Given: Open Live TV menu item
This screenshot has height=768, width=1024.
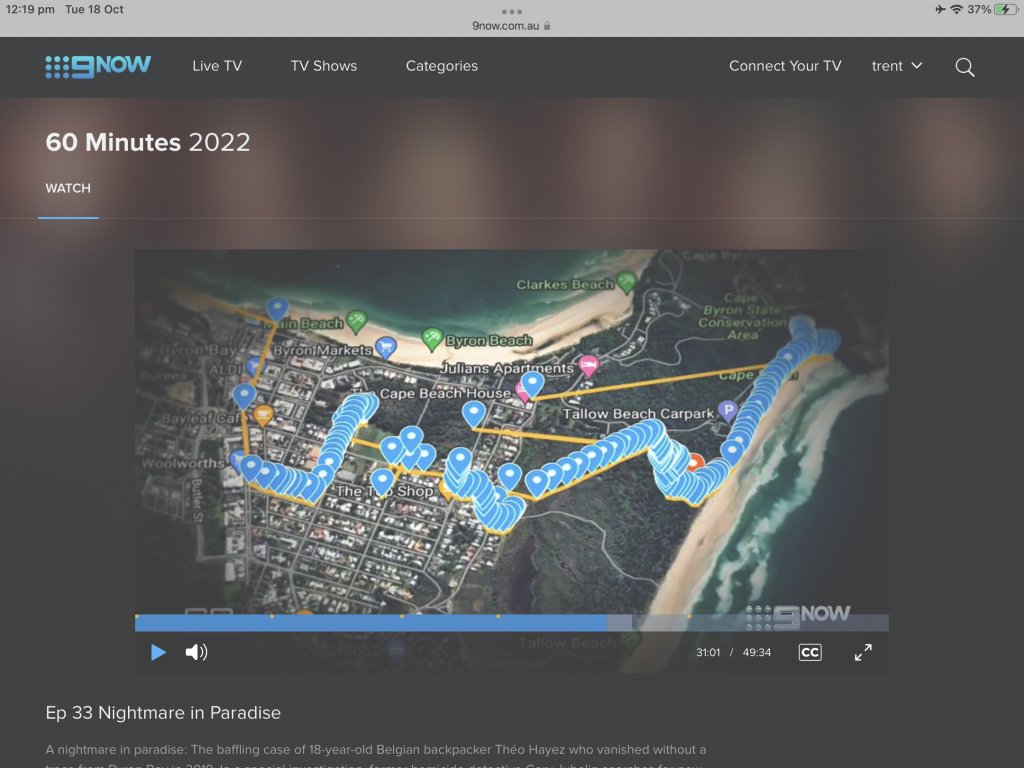Looking at the screenshot, I should 217,66.
